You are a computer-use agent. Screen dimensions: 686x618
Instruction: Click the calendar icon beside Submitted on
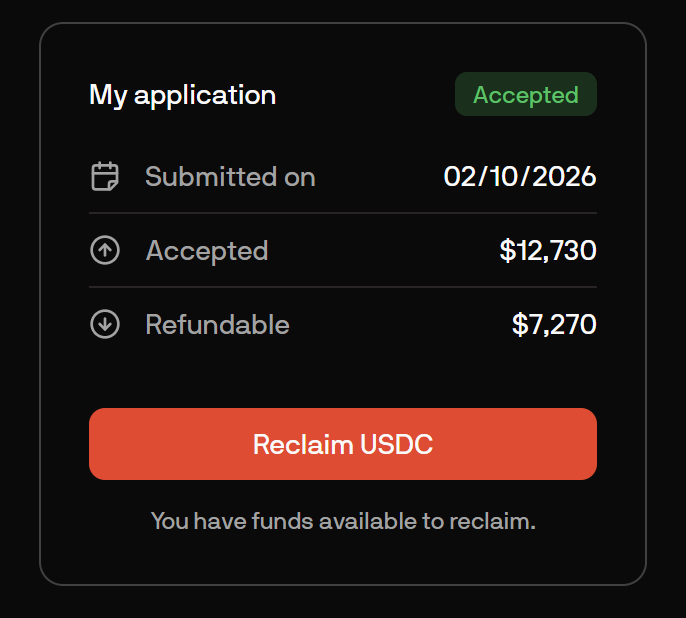point(105,176)
